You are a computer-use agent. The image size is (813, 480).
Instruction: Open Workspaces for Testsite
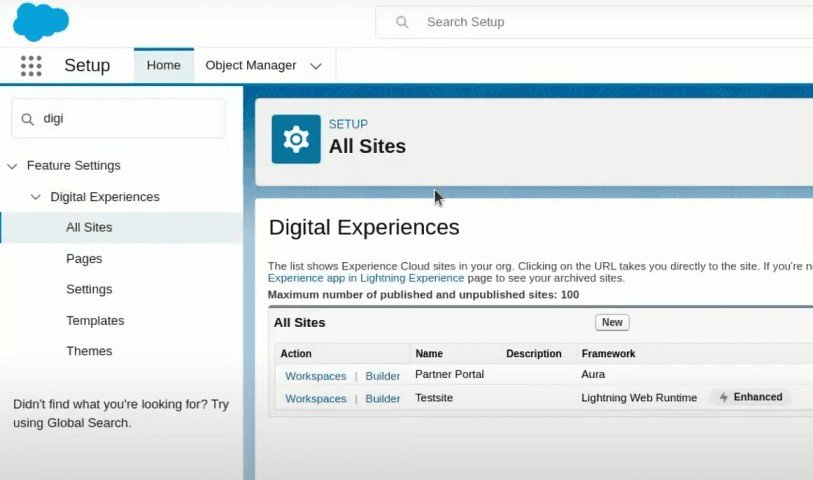316,399
